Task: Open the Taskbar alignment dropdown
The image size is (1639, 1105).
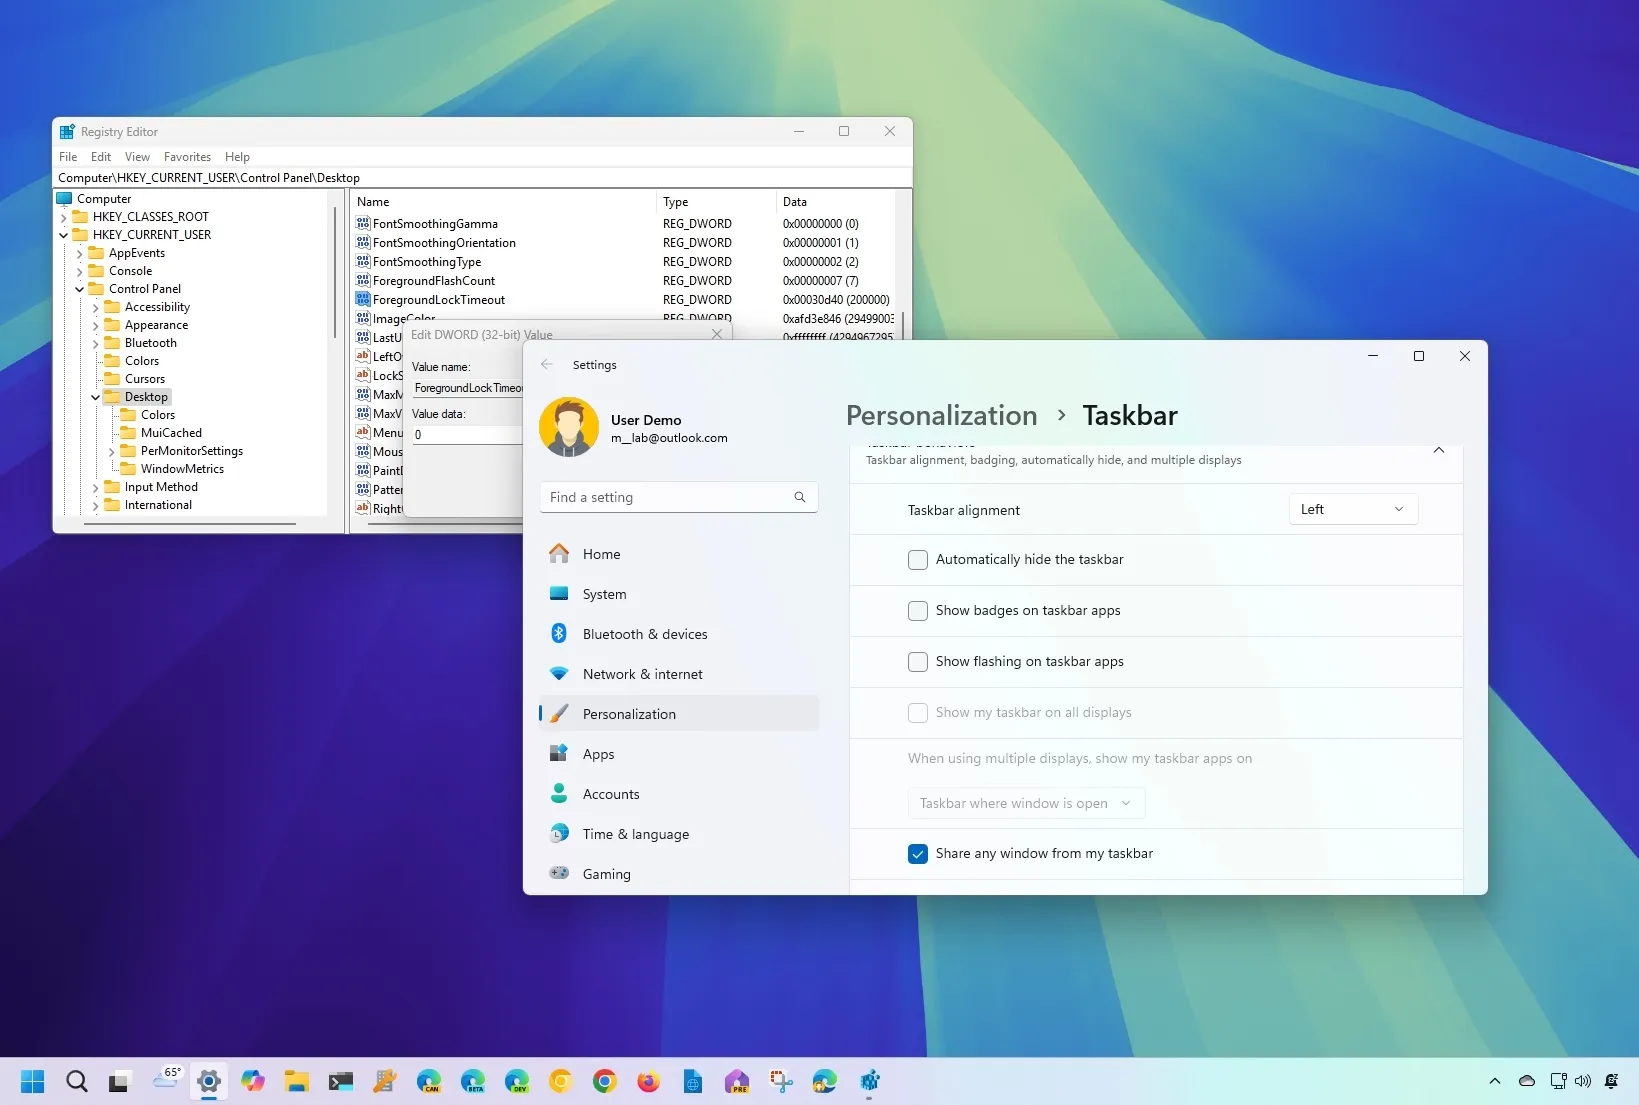Action: (1352, 509)
